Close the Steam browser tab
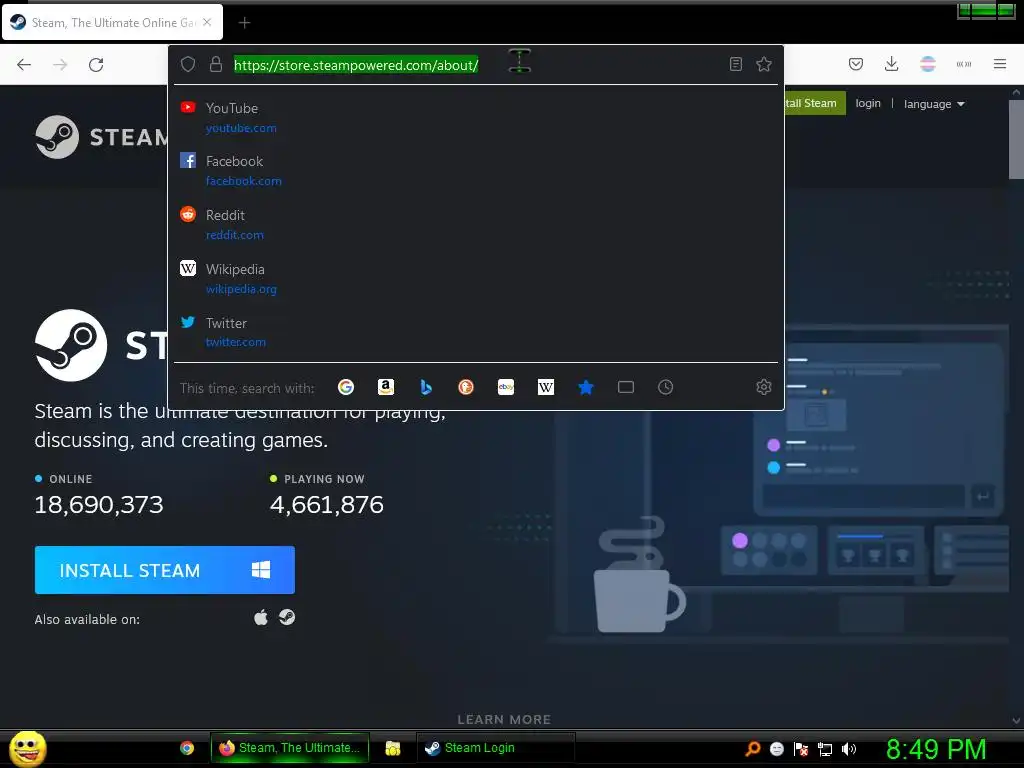 tap(207, 22)
